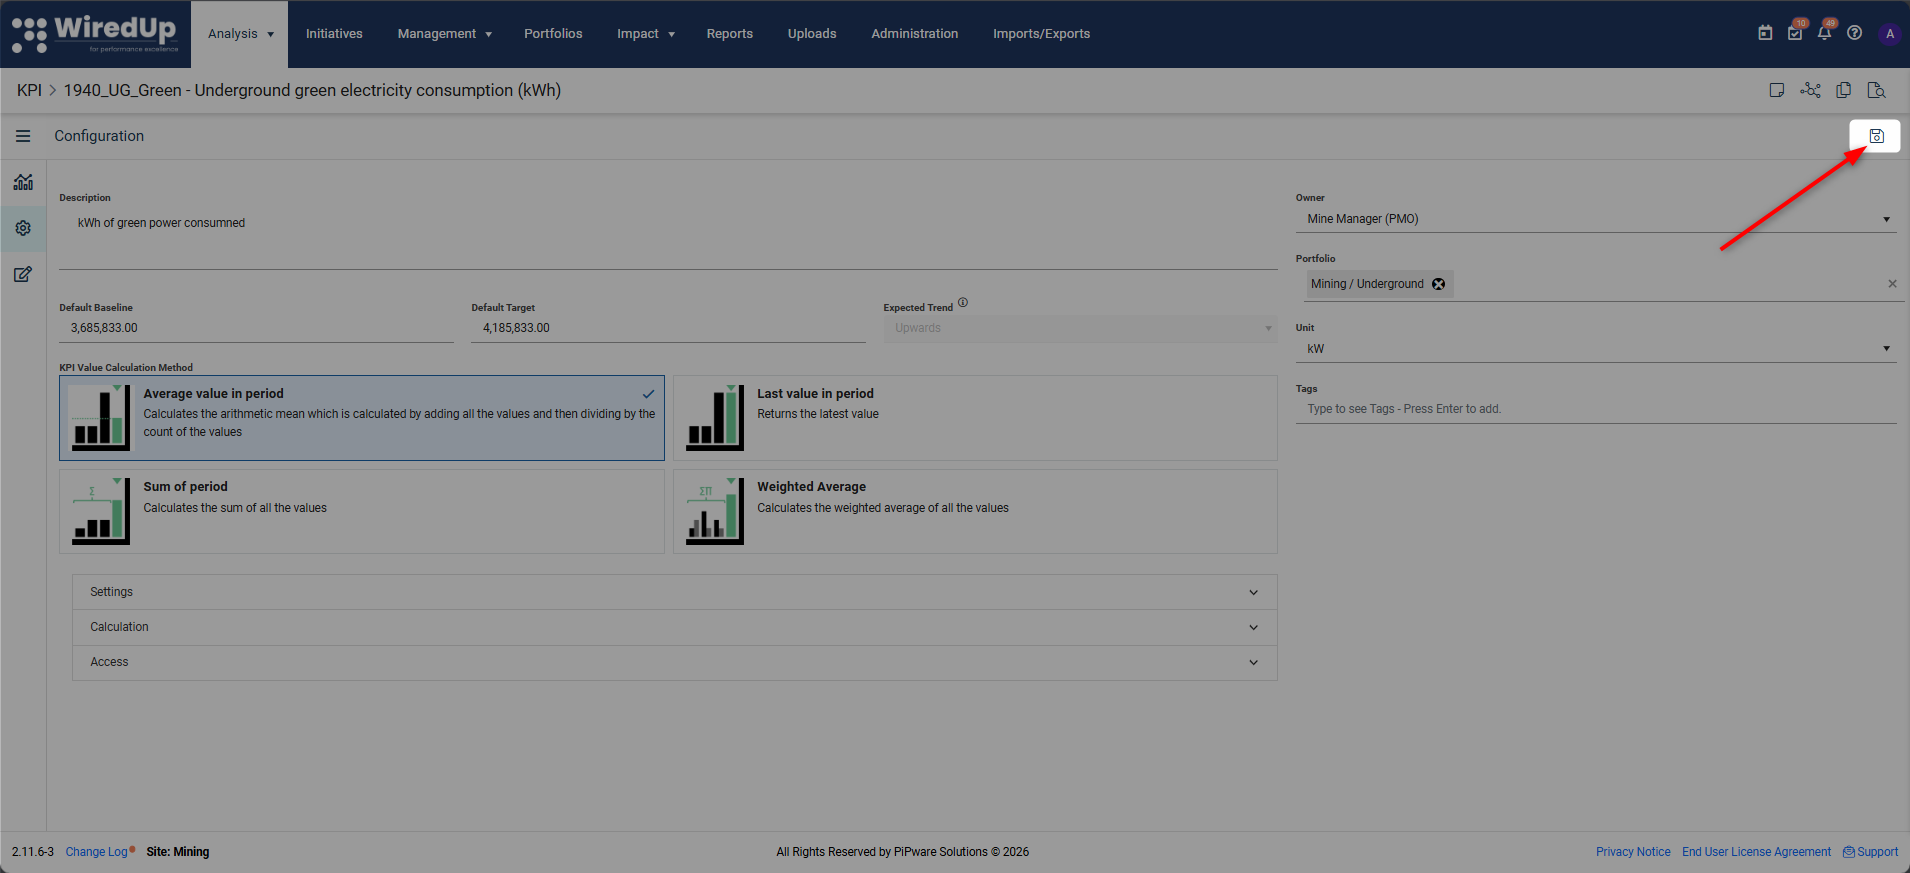Screen dimensions: 1910x873
Task: Open the Administration page
Action: (x=915, y=34)
